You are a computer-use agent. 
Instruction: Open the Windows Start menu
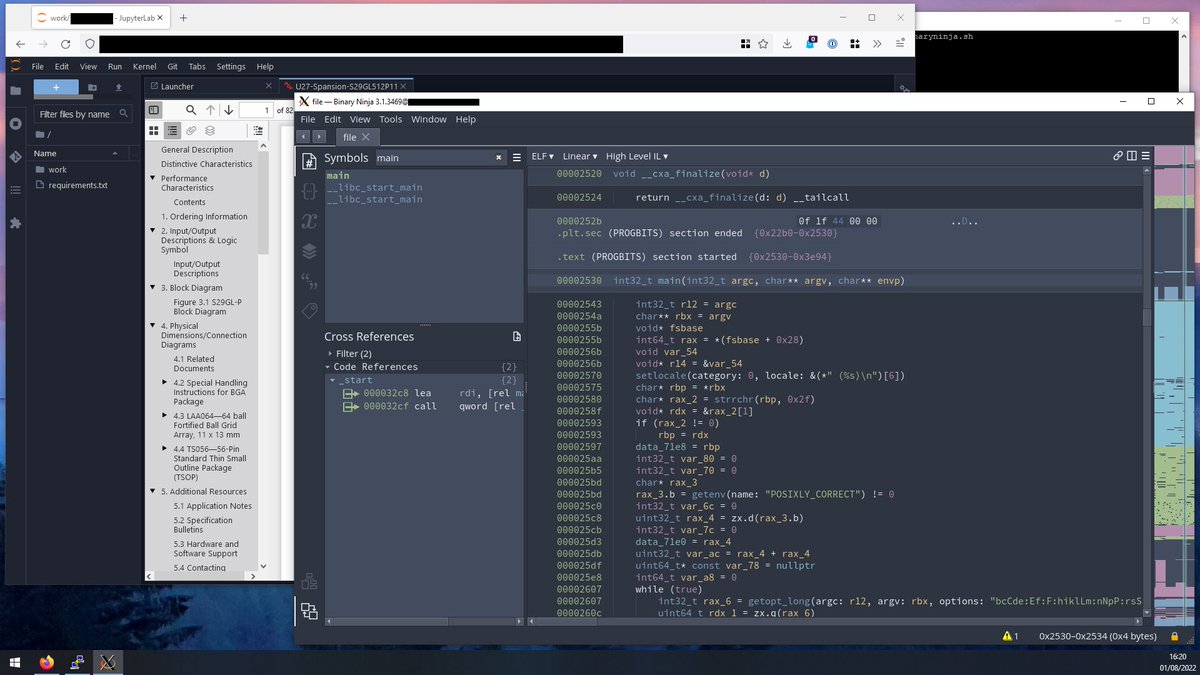point(14,662)
